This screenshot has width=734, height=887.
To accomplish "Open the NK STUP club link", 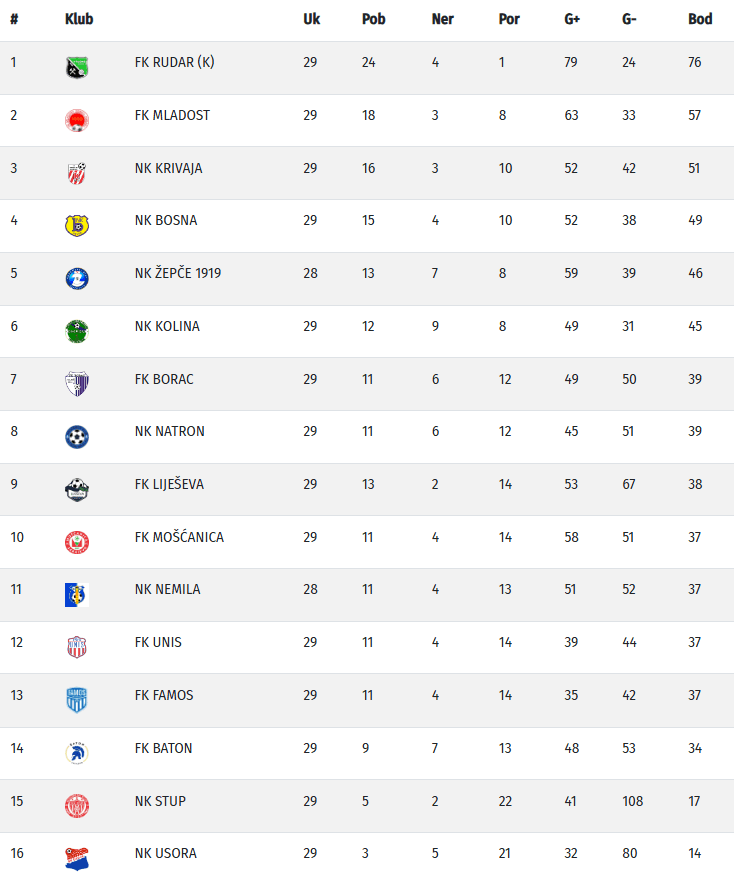I will (160, 801).
